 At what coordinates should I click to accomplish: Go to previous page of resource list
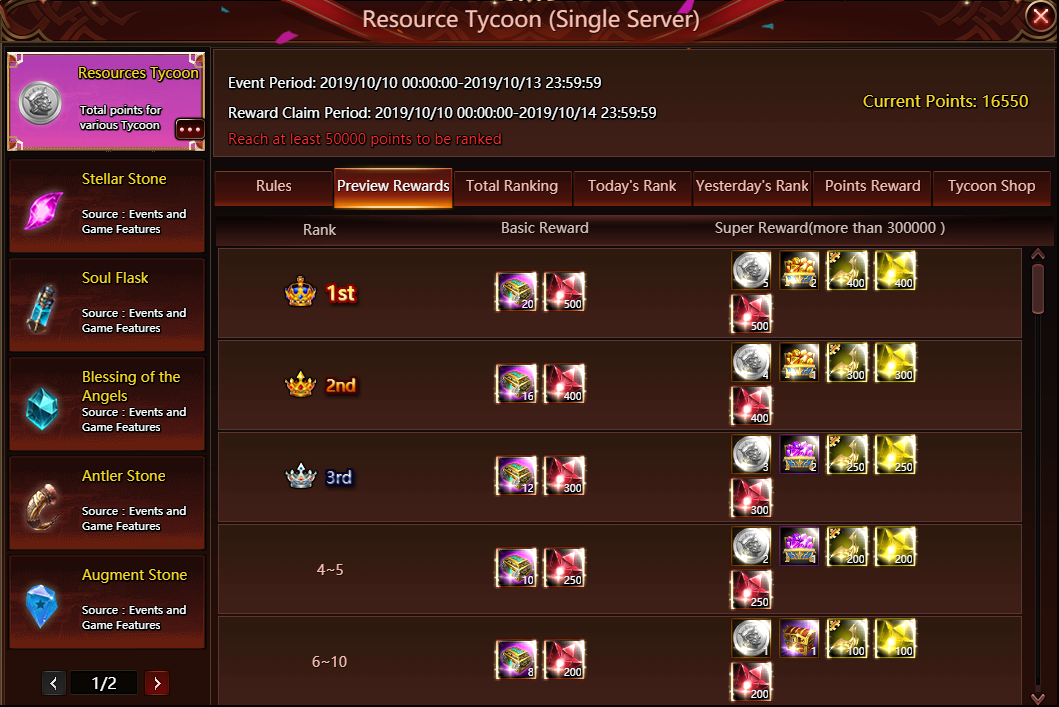point(54,683)
